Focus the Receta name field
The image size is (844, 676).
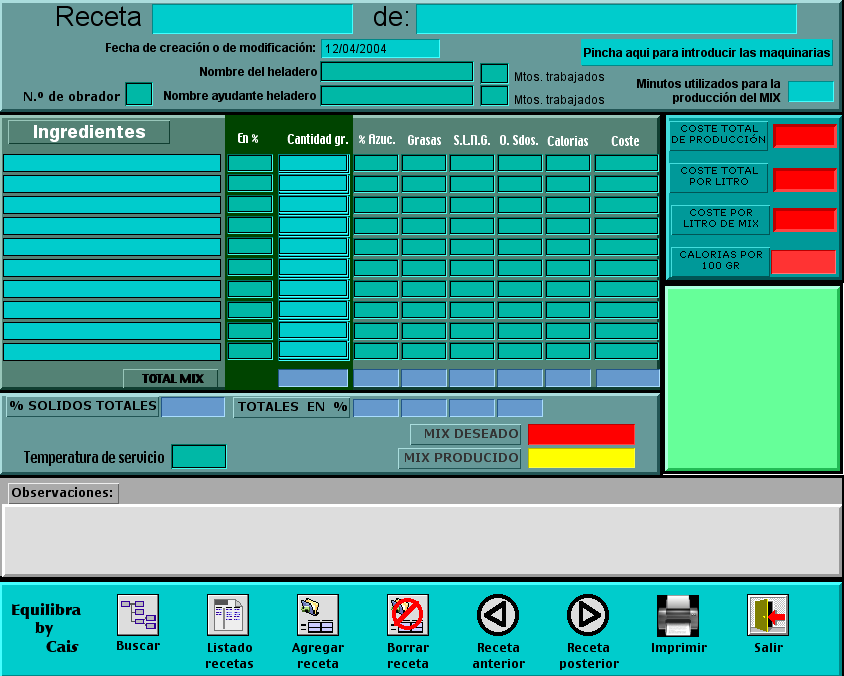pos(252,19)
